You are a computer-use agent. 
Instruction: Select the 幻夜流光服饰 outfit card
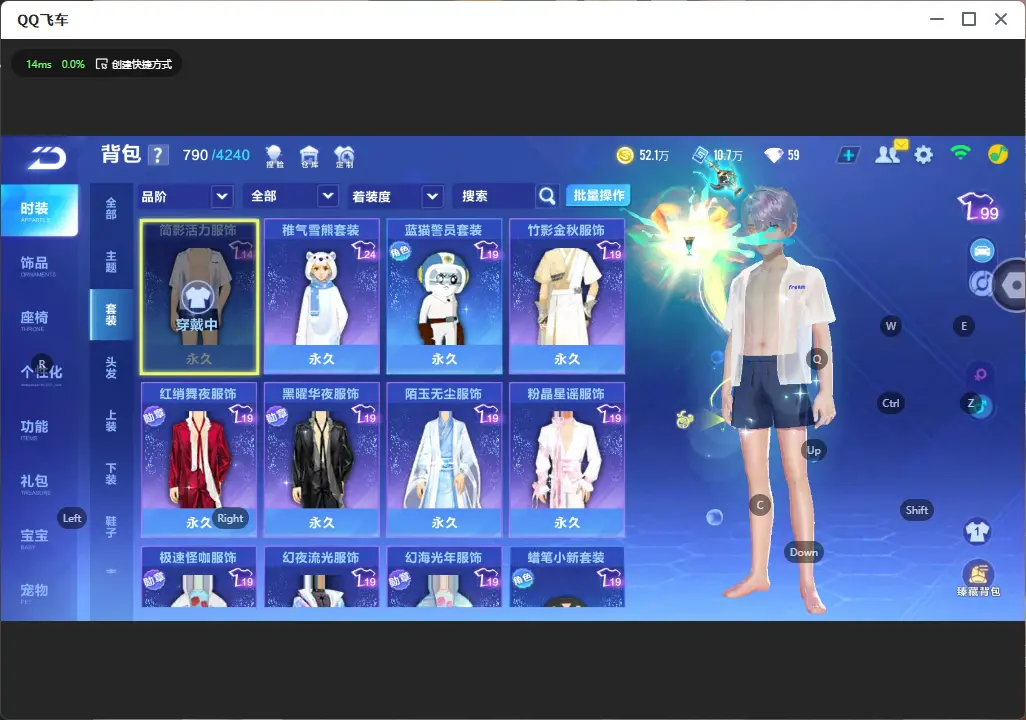tap(321, 577)
